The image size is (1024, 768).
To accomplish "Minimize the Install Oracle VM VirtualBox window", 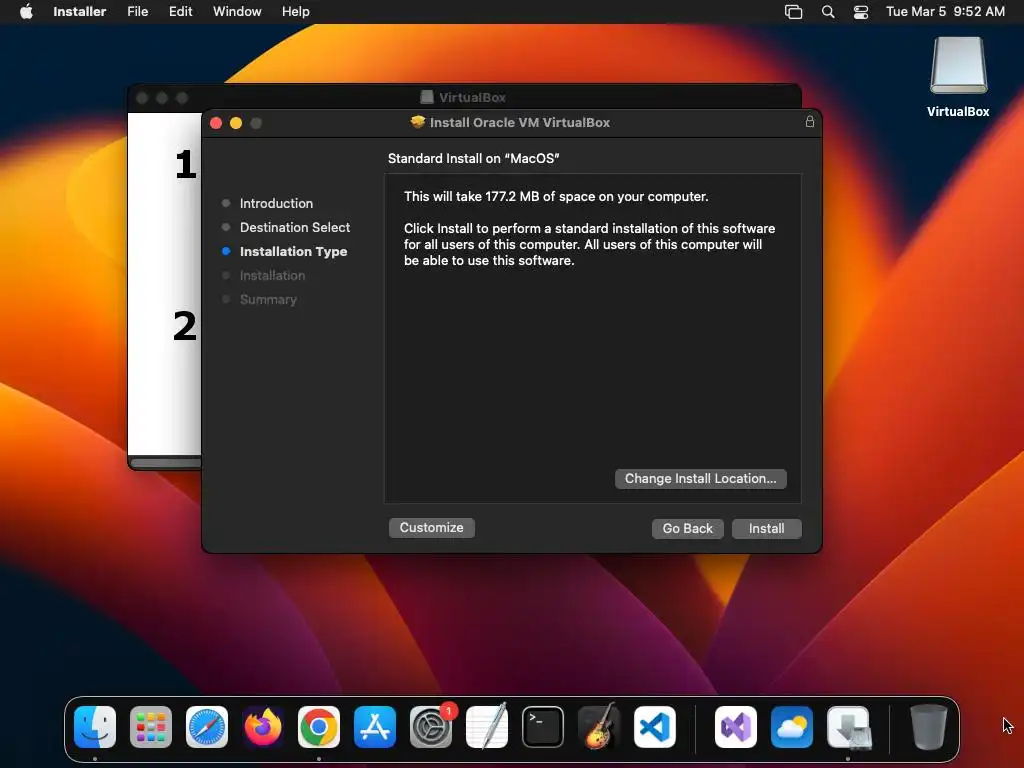I will click(236, 123).
